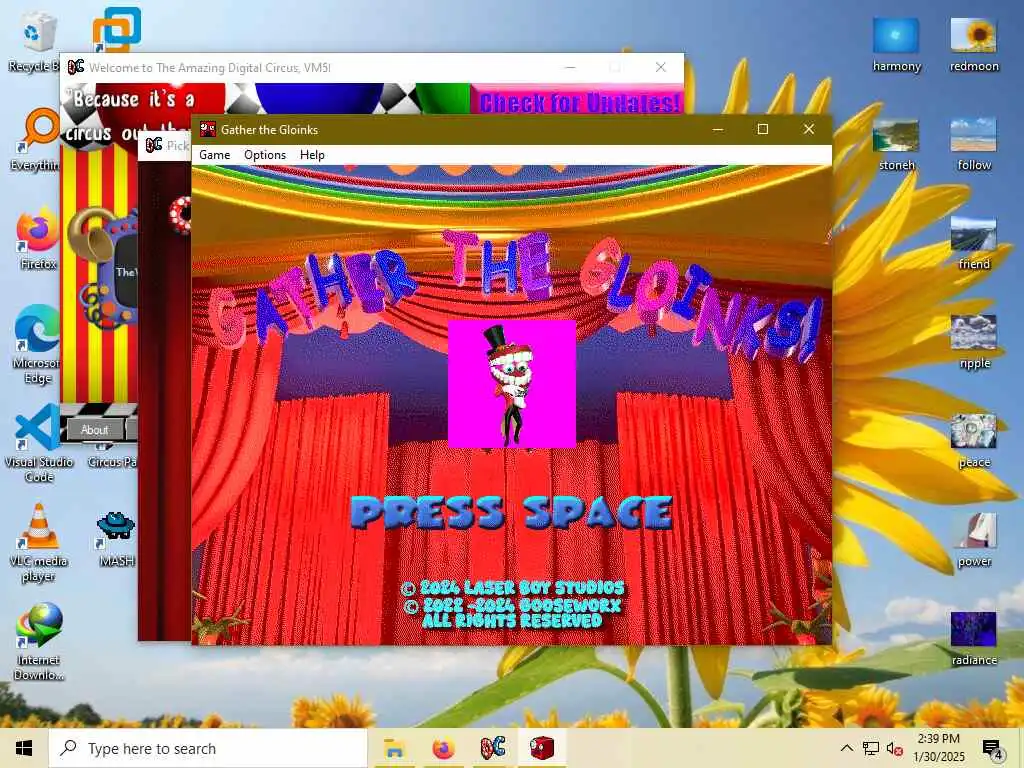1024x768 pixels.
Task: Open MASH desktop shortcut
Action: 116,539
